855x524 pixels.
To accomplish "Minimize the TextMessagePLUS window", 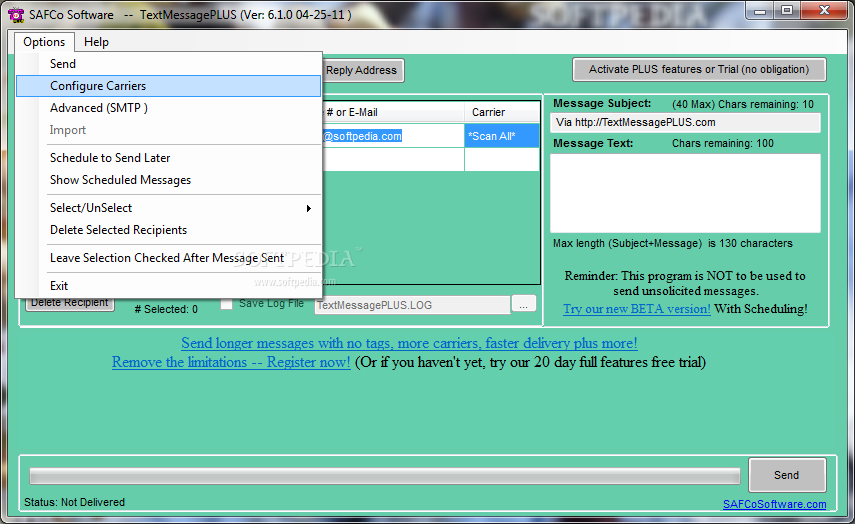I will coord(761,10).
